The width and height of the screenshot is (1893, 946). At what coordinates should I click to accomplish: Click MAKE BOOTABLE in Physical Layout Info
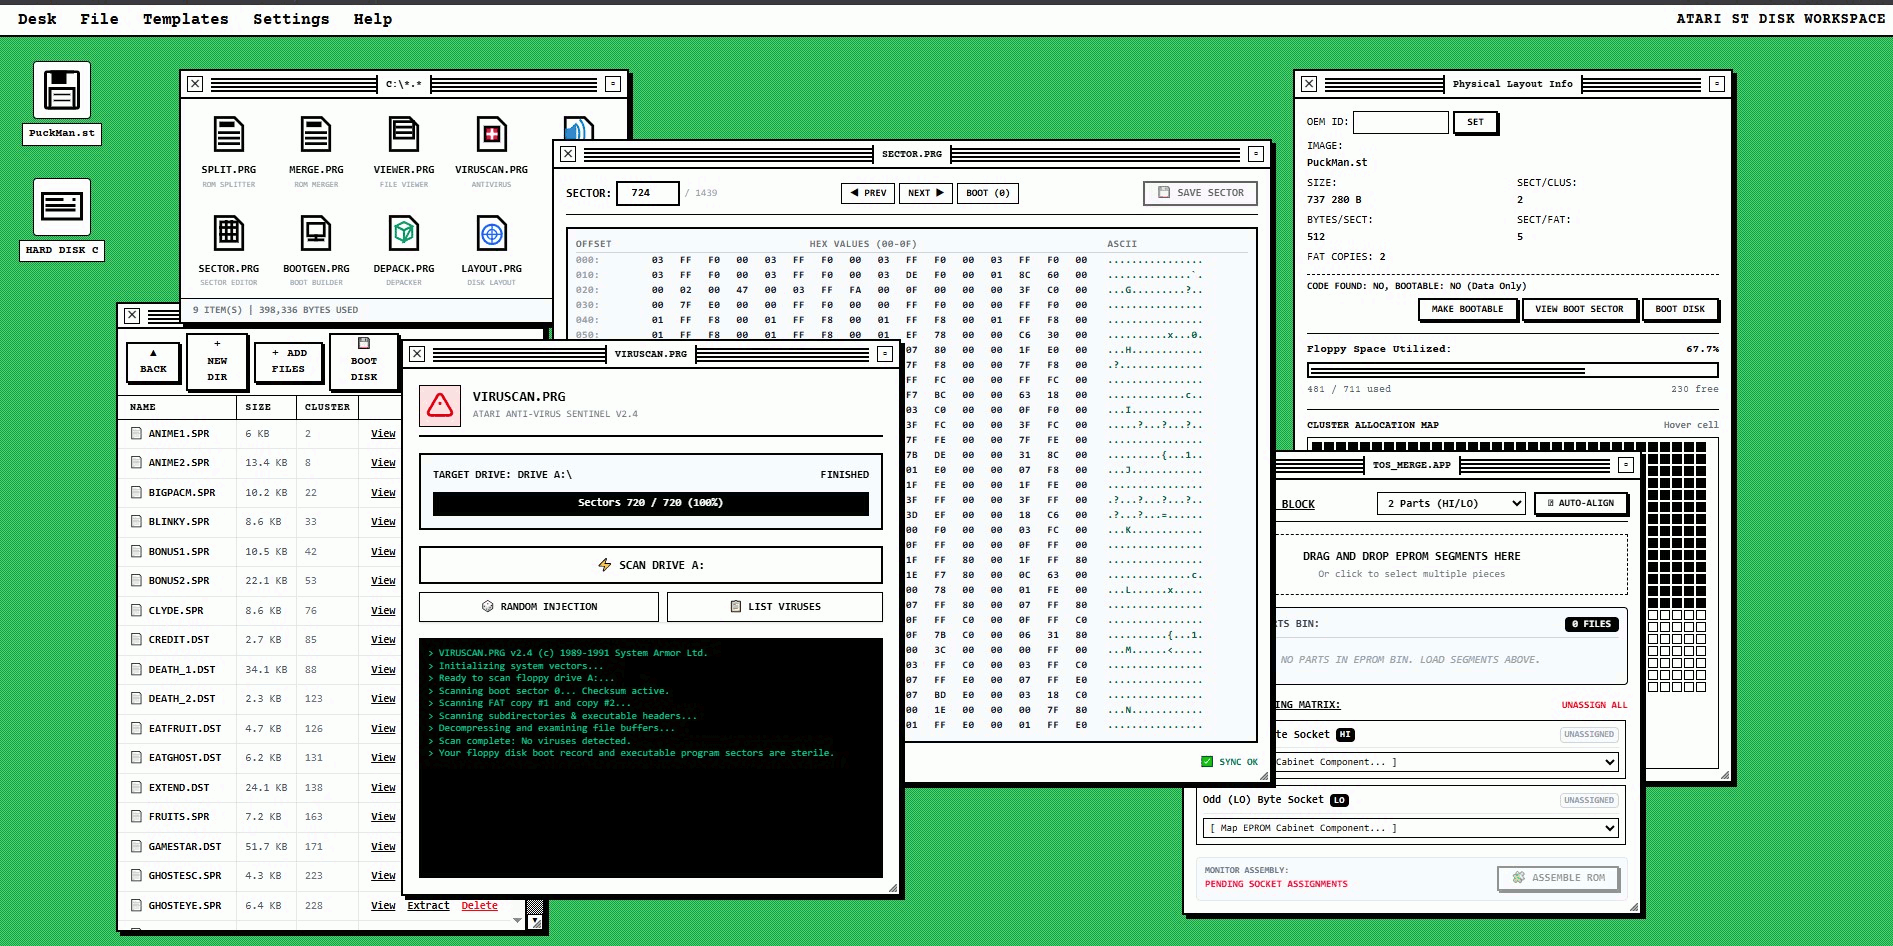1467,309
